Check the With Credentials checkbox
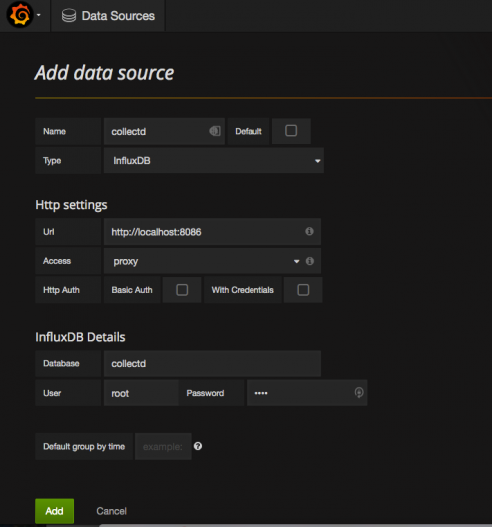492x527 pixels. [303, 290]
